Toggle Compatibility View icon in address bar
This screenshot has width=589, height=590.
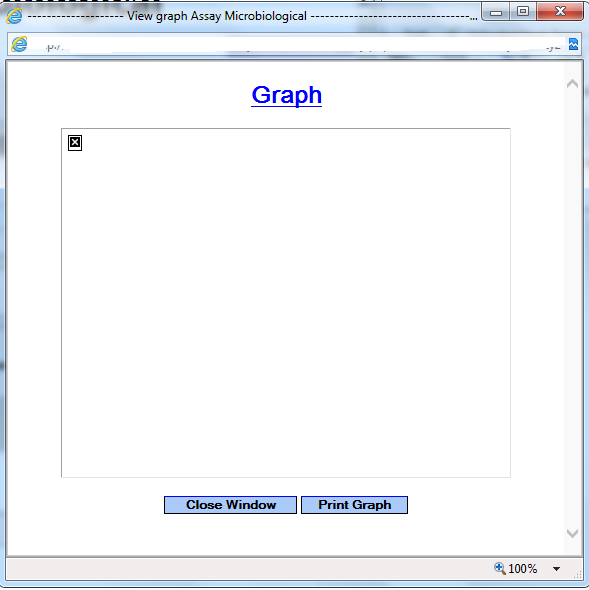[573, 44]
